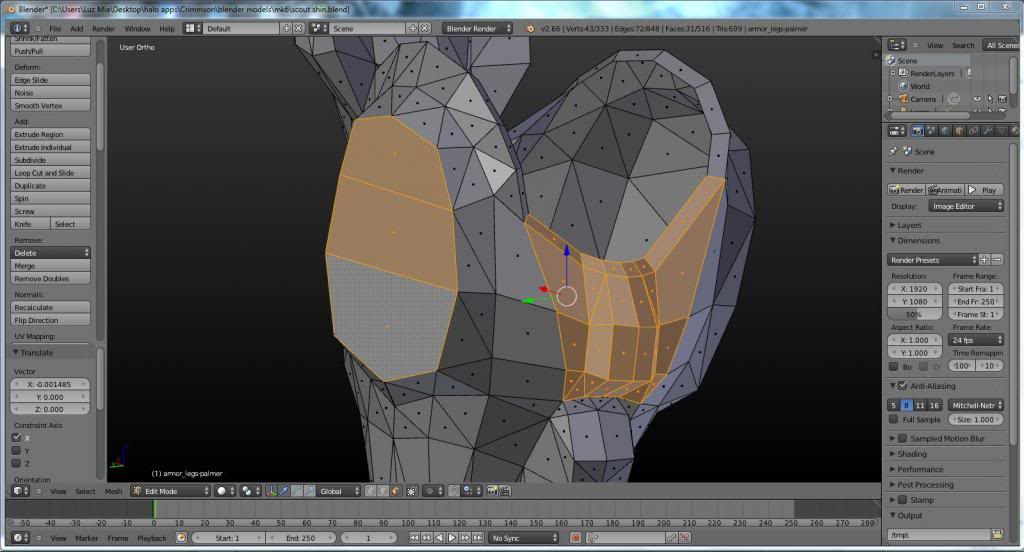Open the Mesh menu in 3D view header

coord(113,491)
